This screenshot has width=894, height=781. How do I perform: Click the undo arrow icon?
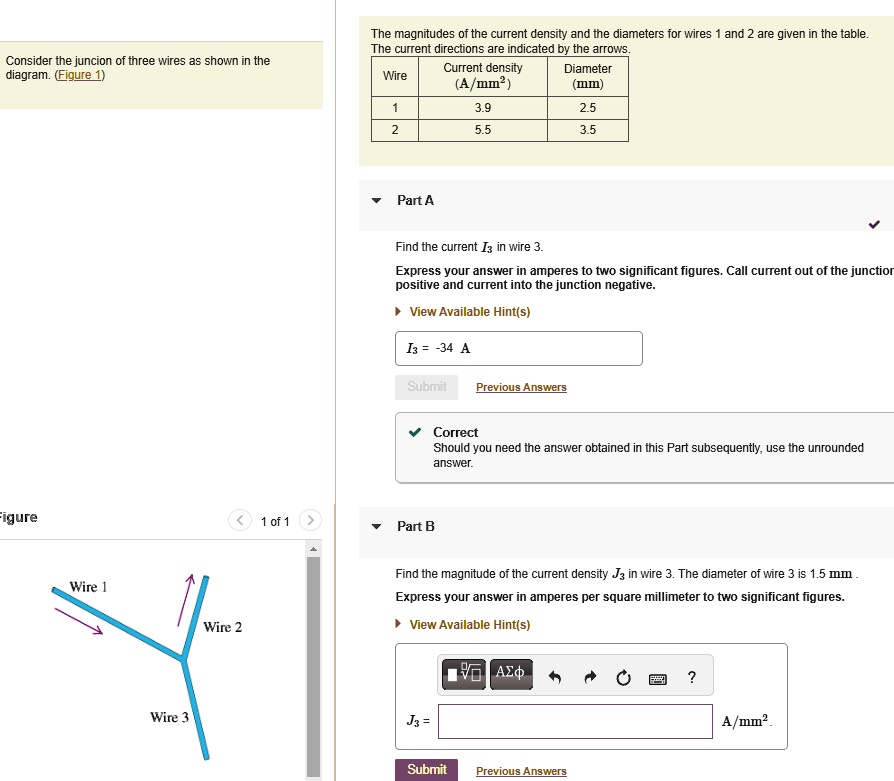click(556, 678)
